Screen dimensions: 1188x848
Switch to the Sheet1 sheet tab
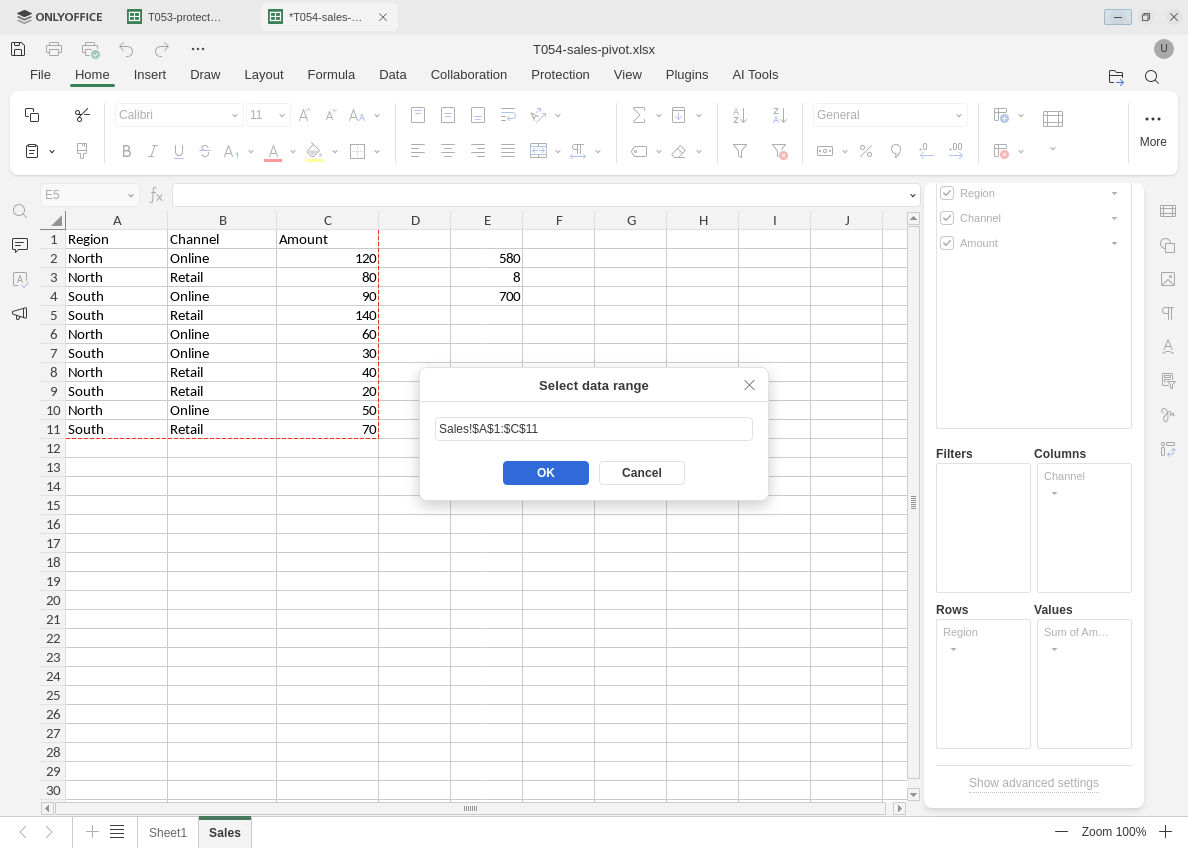pos(167,833)
